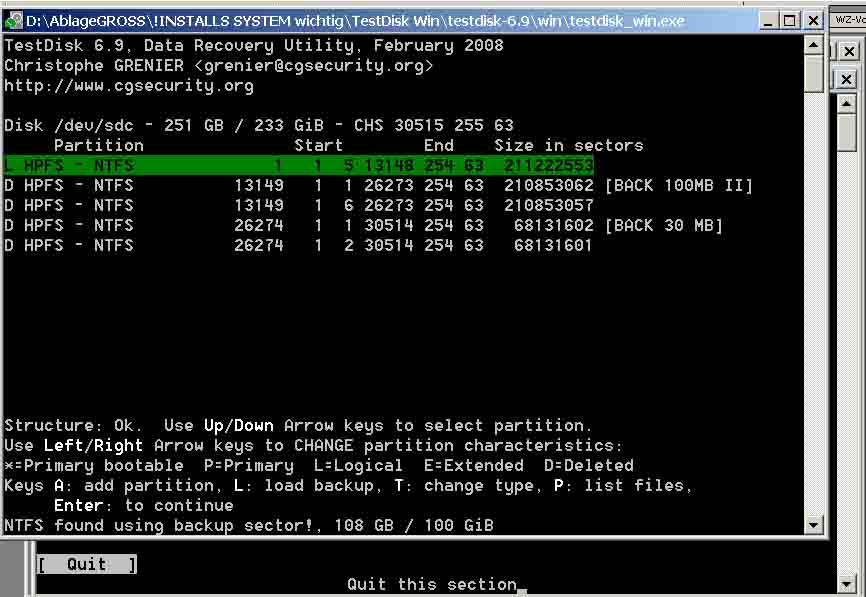Click 'Quit this section' text in the background console
The height and width of the screenshot is (597, 866).
[432, 584]
